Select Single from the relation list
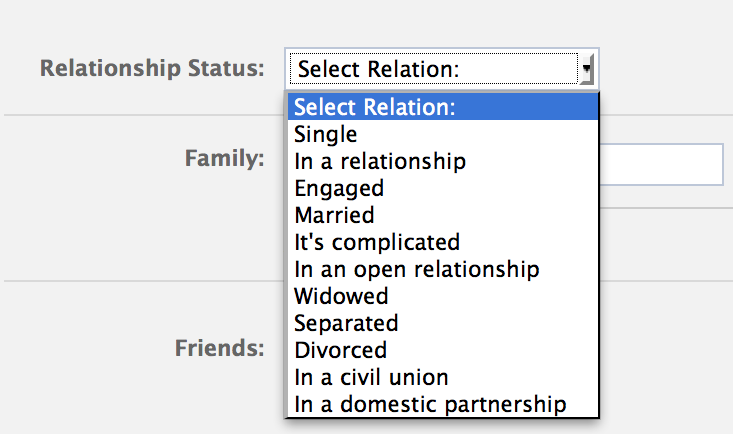 pyautogui.click(x=326, y=134)
